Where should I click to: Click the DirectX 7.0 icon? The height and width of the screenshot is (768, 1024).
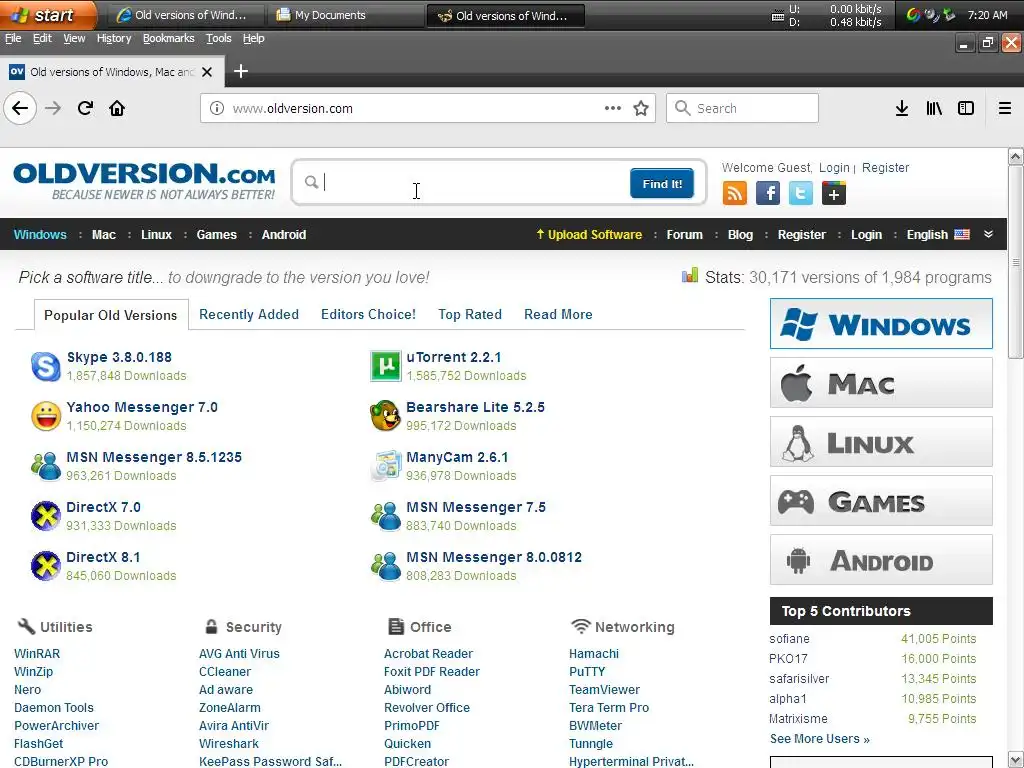pos(46,516)
